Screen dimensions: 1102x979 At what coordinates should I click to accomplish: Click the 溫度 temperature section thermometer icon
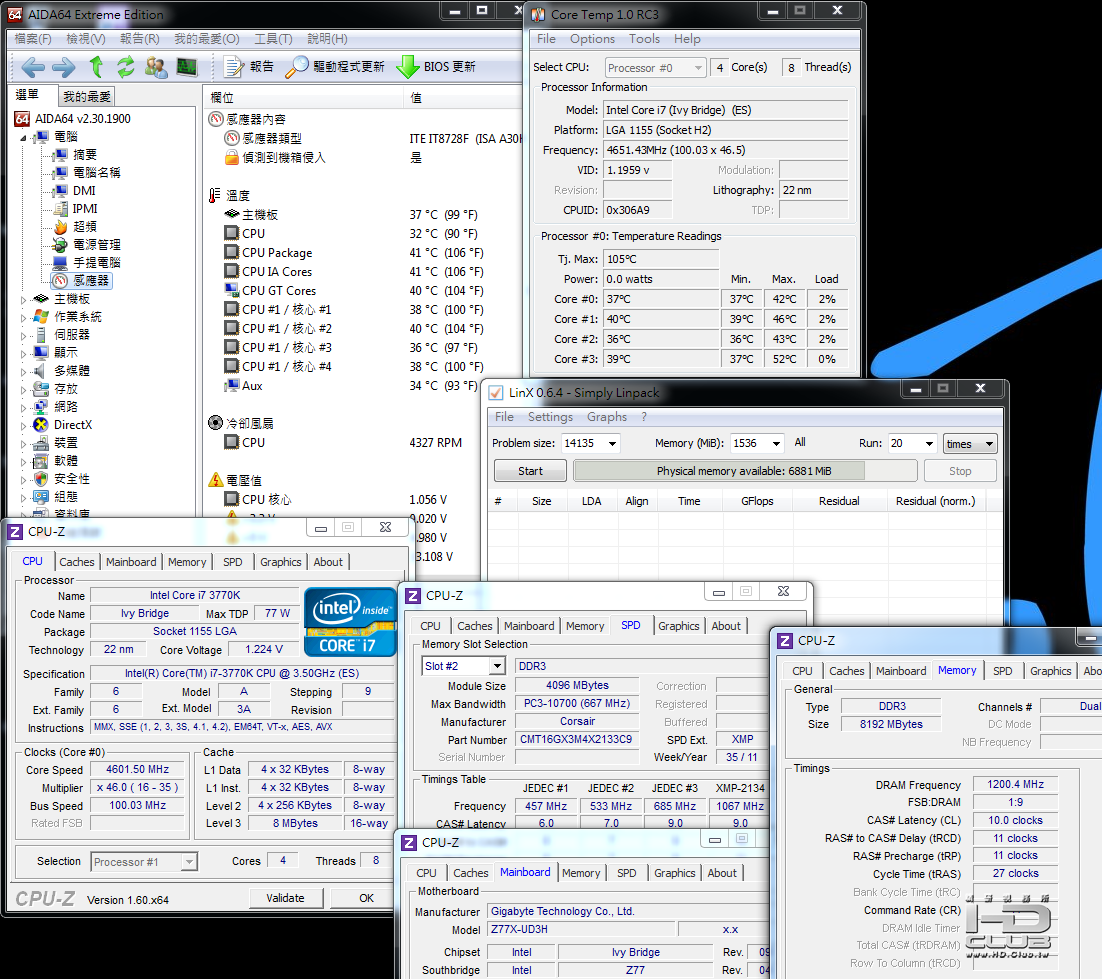click(x=215, y=195)
